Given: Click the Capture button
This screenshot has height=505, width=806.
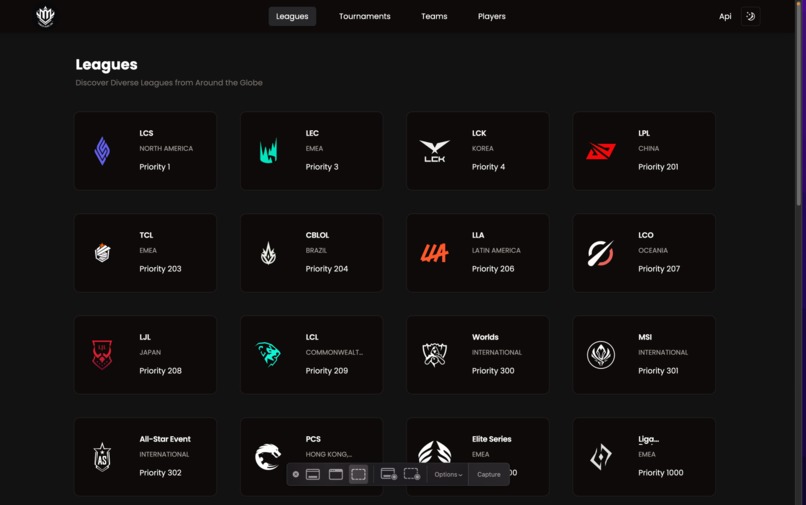Looking at the screenshot, I should click(488, 474).
